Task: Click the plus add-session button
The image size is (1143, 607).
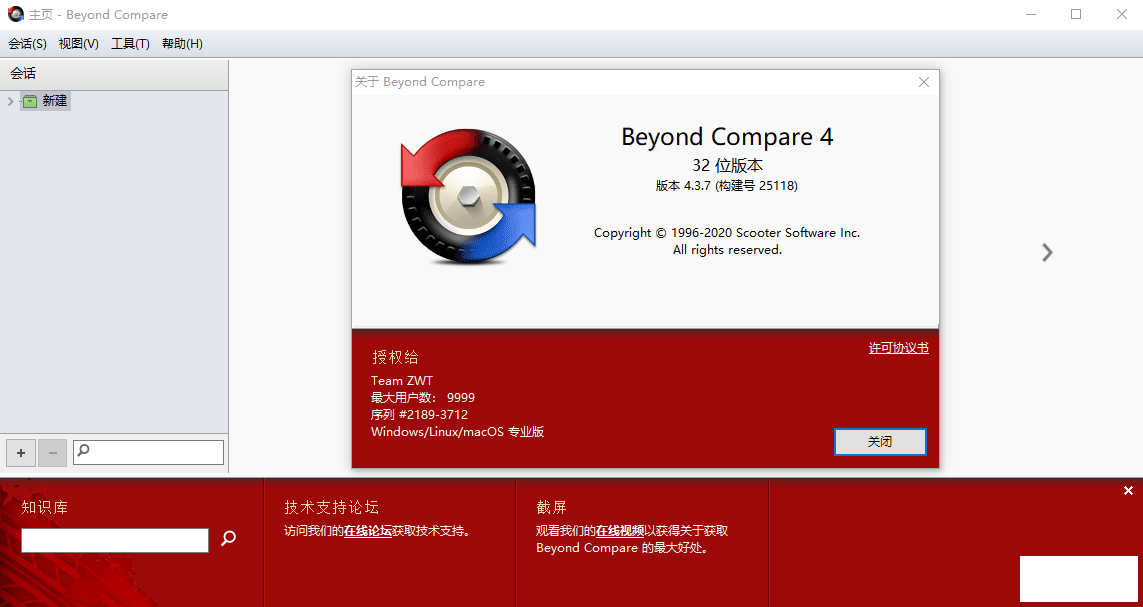Action: point(20,453)
